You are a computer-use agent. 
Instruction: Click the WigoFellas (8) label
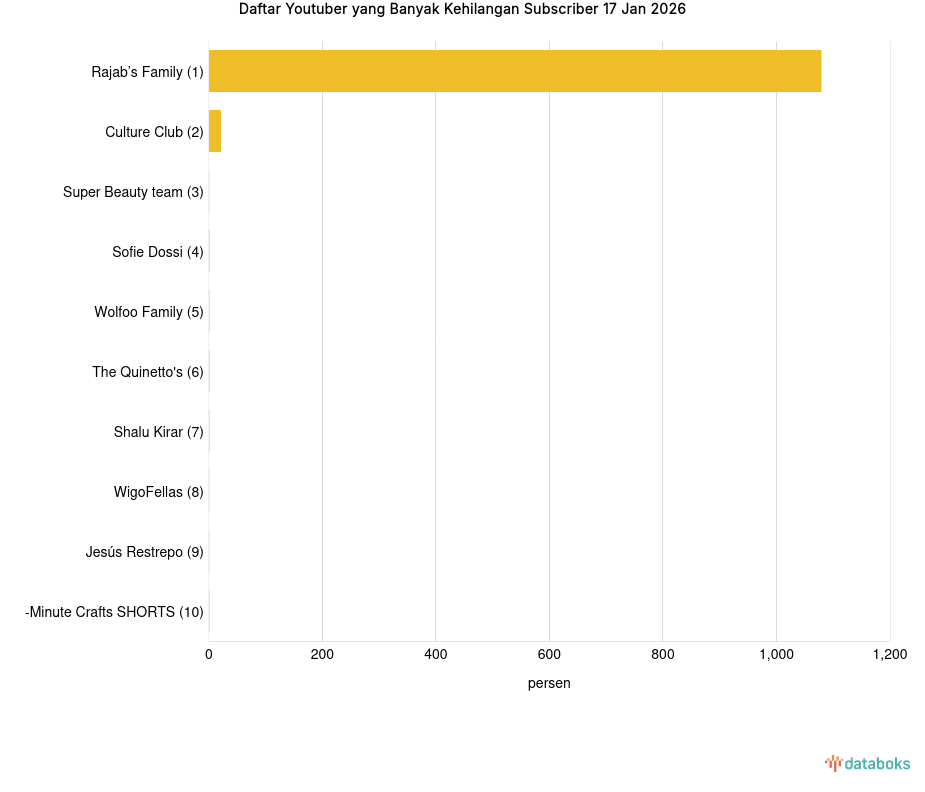158,492
